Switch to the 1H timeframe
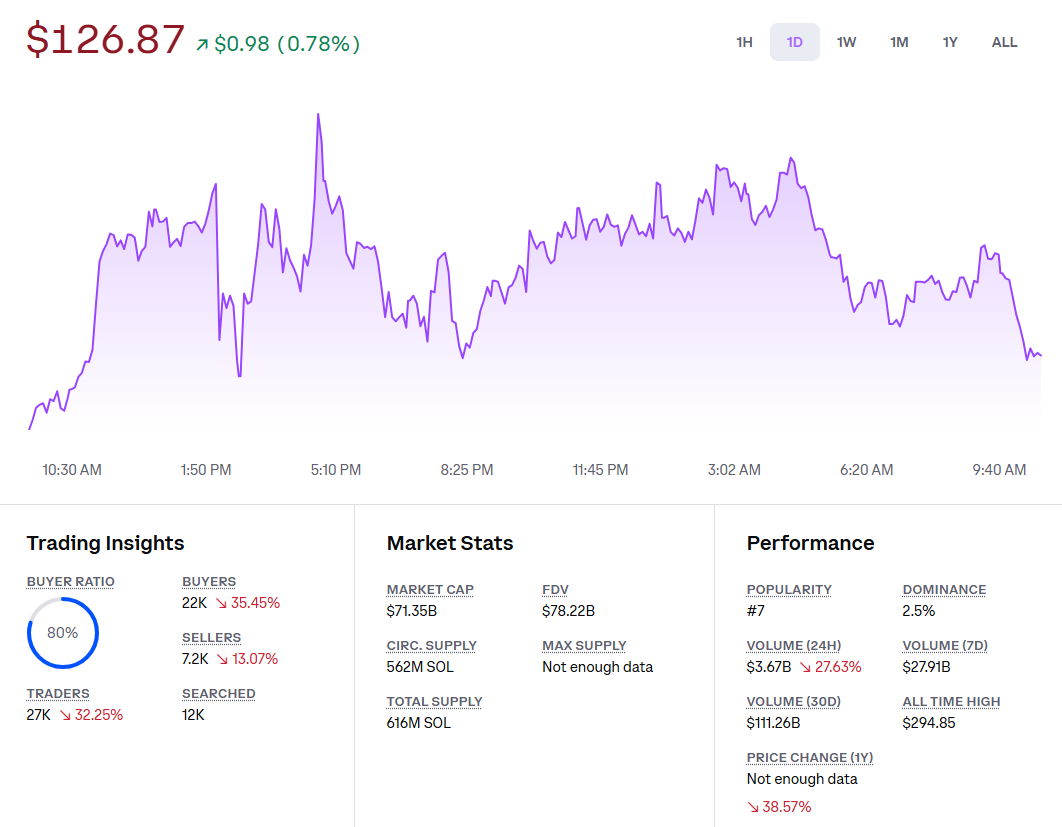Viewport: 1062px width, 827px height. [744, 42]
